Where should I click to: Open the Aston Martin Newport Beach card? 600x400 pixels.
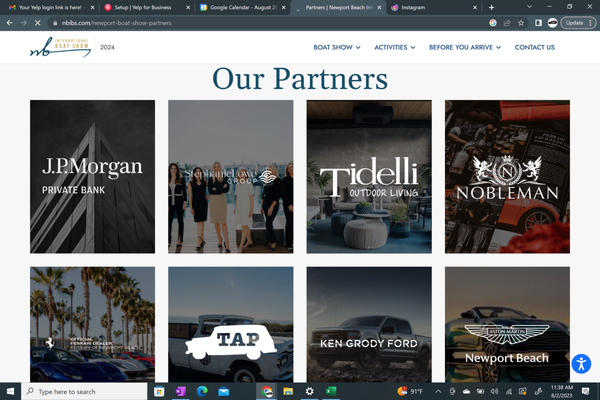pos(507,325)
